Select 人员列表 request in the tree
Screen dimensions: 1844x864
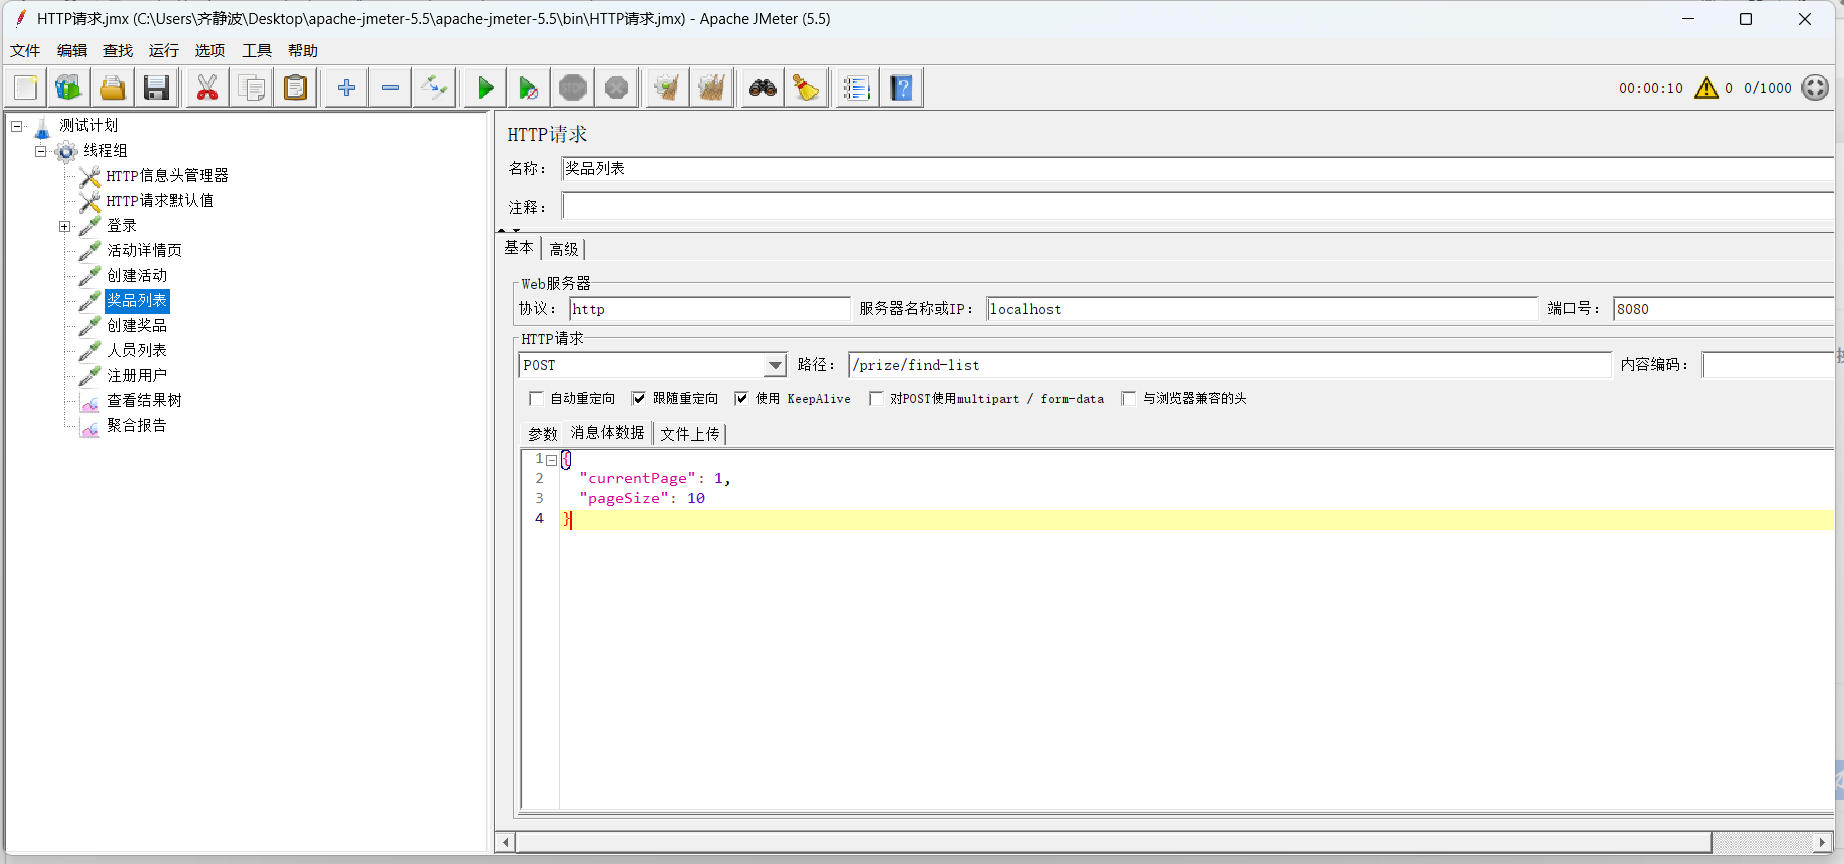138,351
